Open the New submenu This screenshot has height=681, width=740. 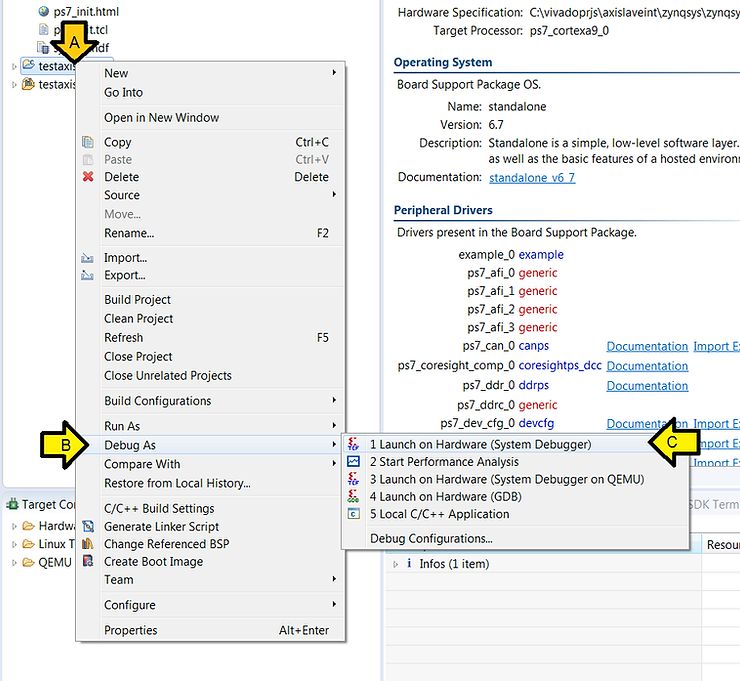210,73
